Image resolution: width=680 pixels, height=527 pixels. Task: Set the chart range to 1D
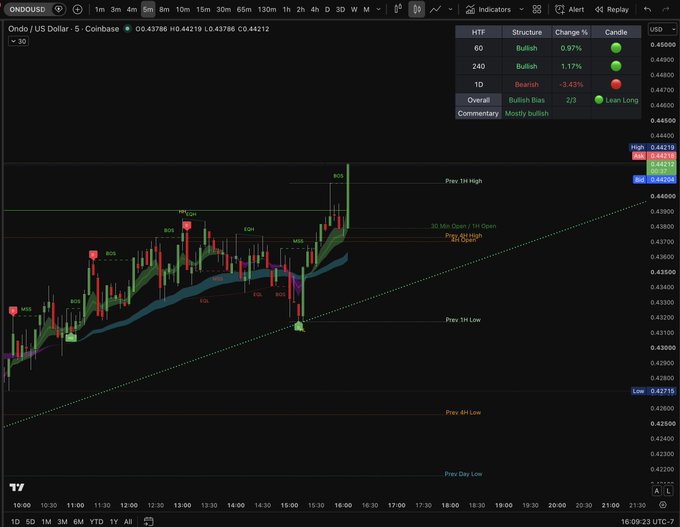coord(15,521)
